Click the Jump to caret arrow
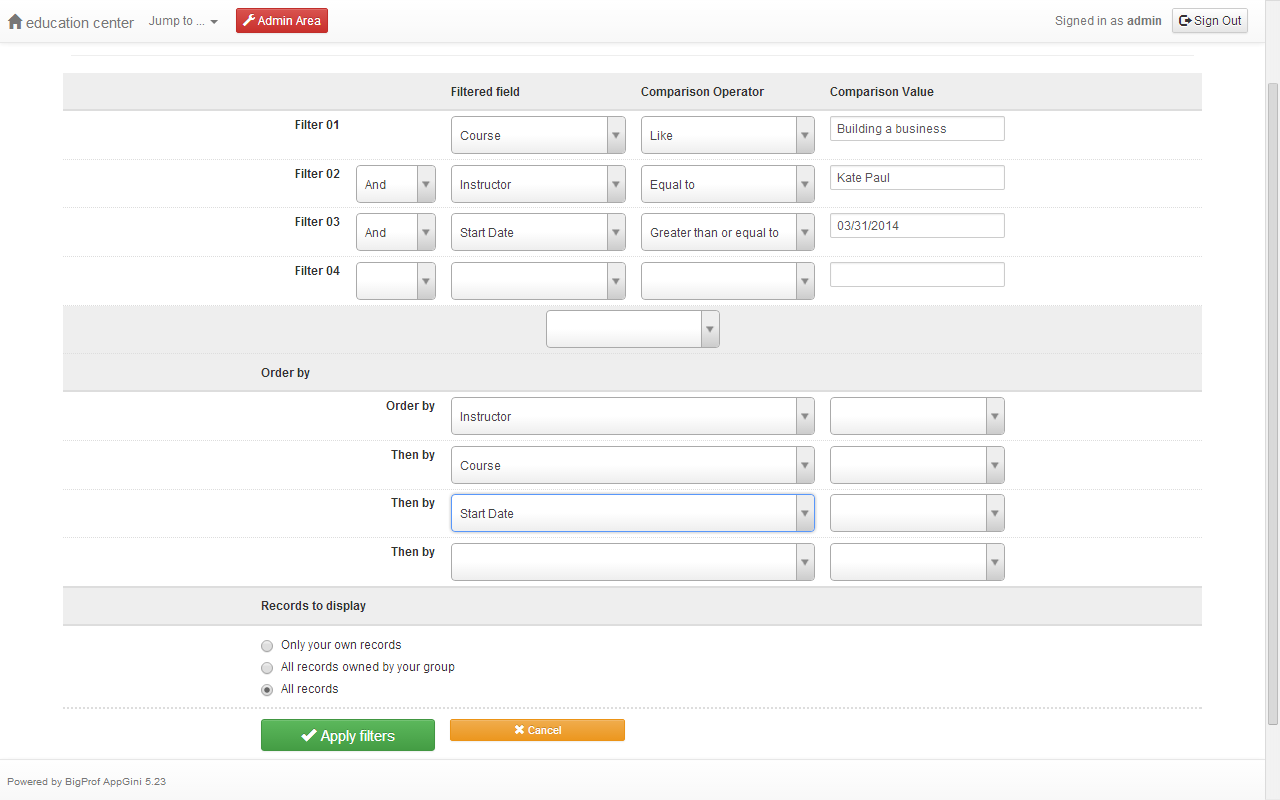Image resolution: width=1280 pixels, height=800 pixels. [214, 22]
